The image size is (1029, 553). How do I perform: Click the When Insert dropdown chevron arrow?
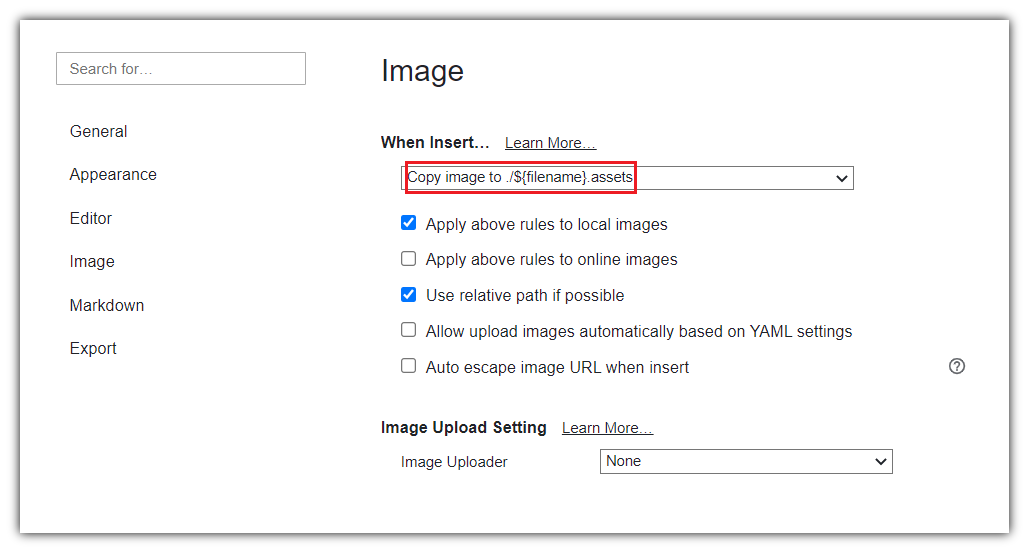pyautogui.click(x=841, y=178)
